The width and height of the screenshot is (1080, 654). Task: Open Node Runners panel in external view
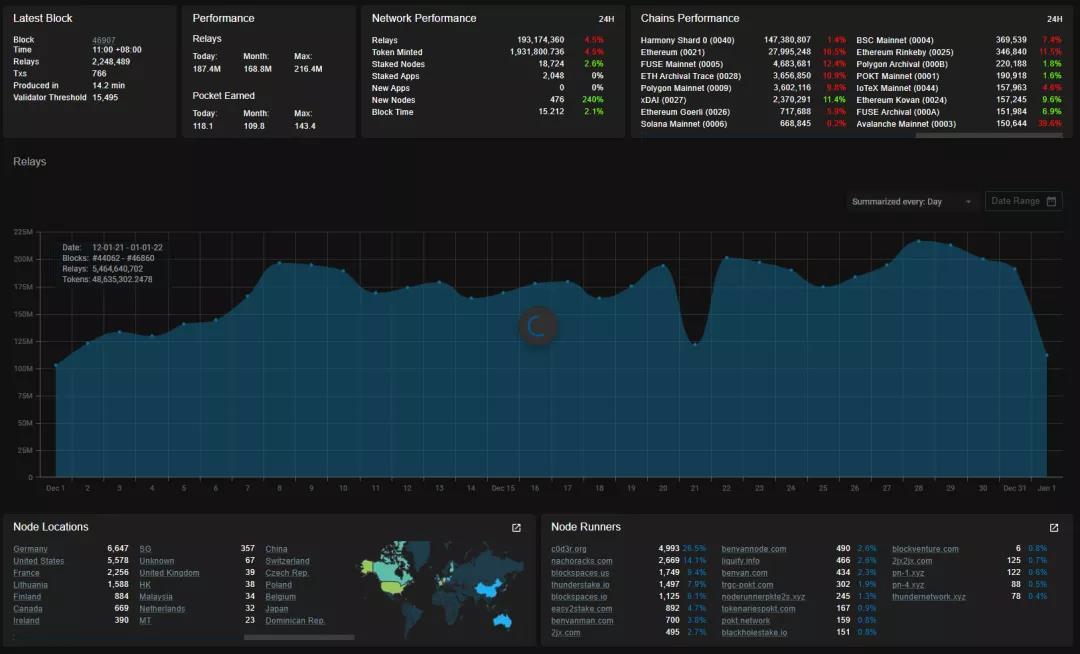tap(1053, 528)
